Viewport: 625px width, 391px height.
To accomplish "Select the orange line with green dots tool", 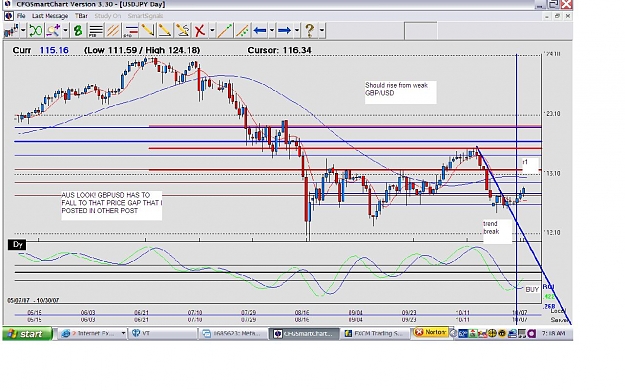I will 242,30.
